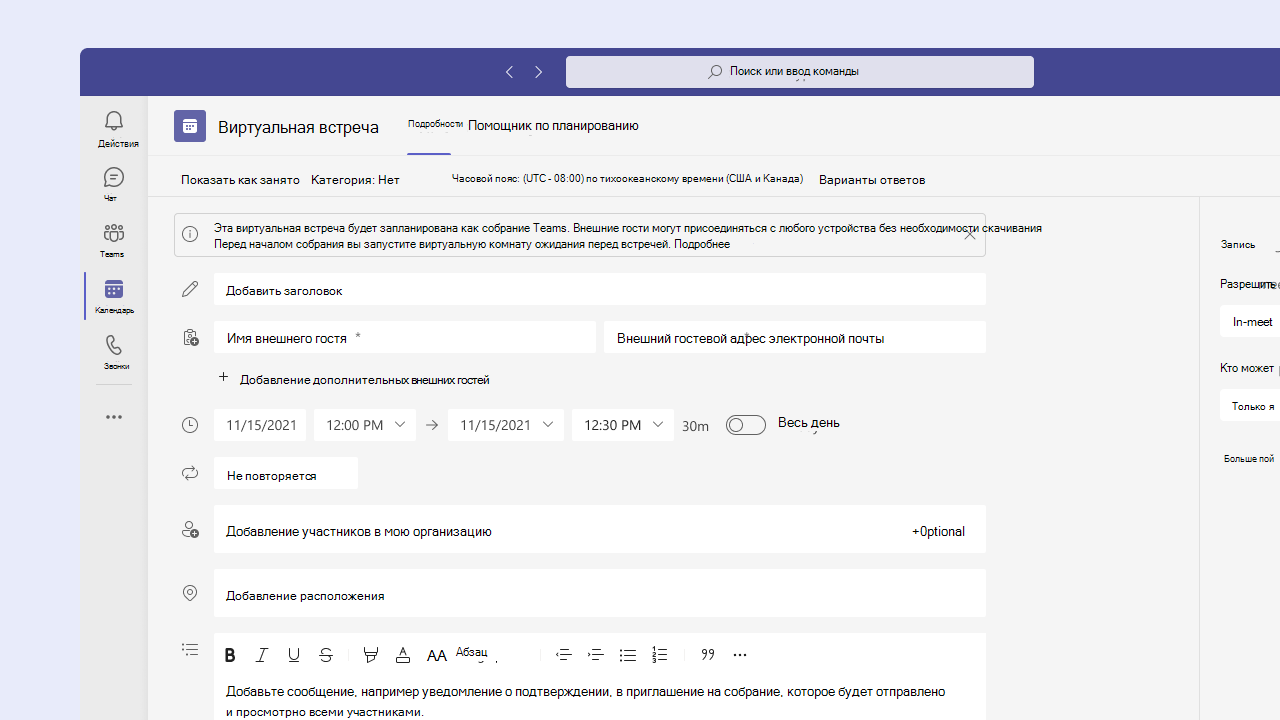1280x720 pixels.
Task: Click the Добавить заголовок title field
Action: (x=600, y=290)
